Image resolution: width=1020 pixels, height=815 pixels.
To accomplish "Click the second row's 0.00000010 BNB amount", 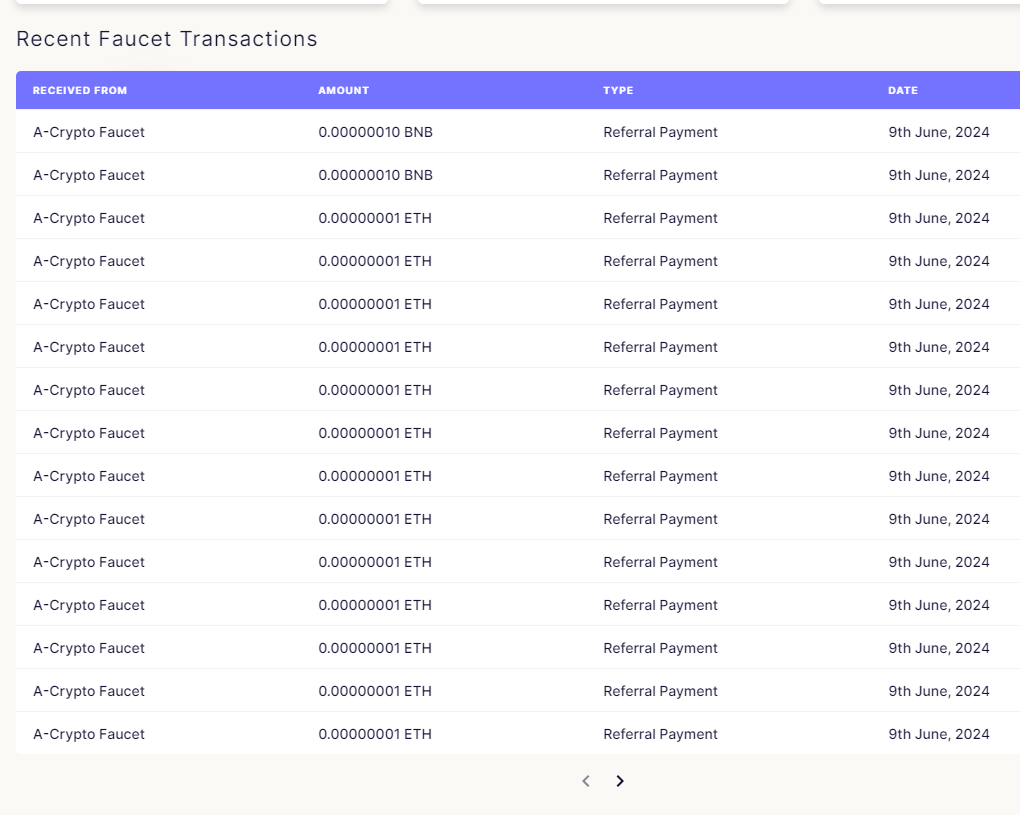I will [x=376, y=175].
